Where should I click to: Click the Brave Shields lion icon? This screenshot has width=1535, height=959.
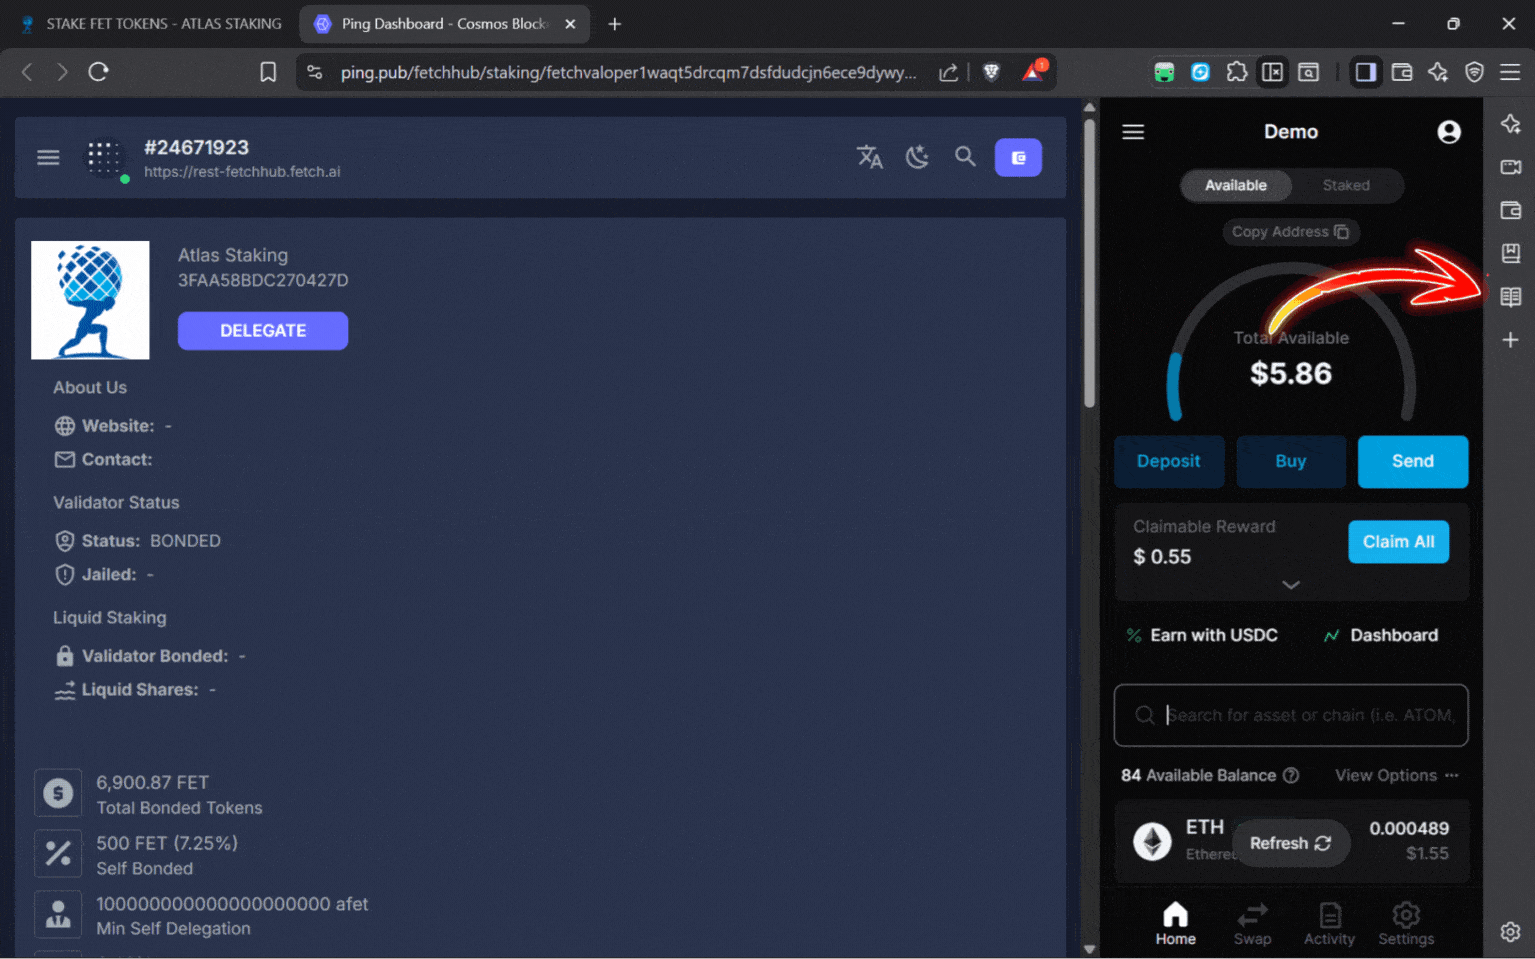point(991,72)
